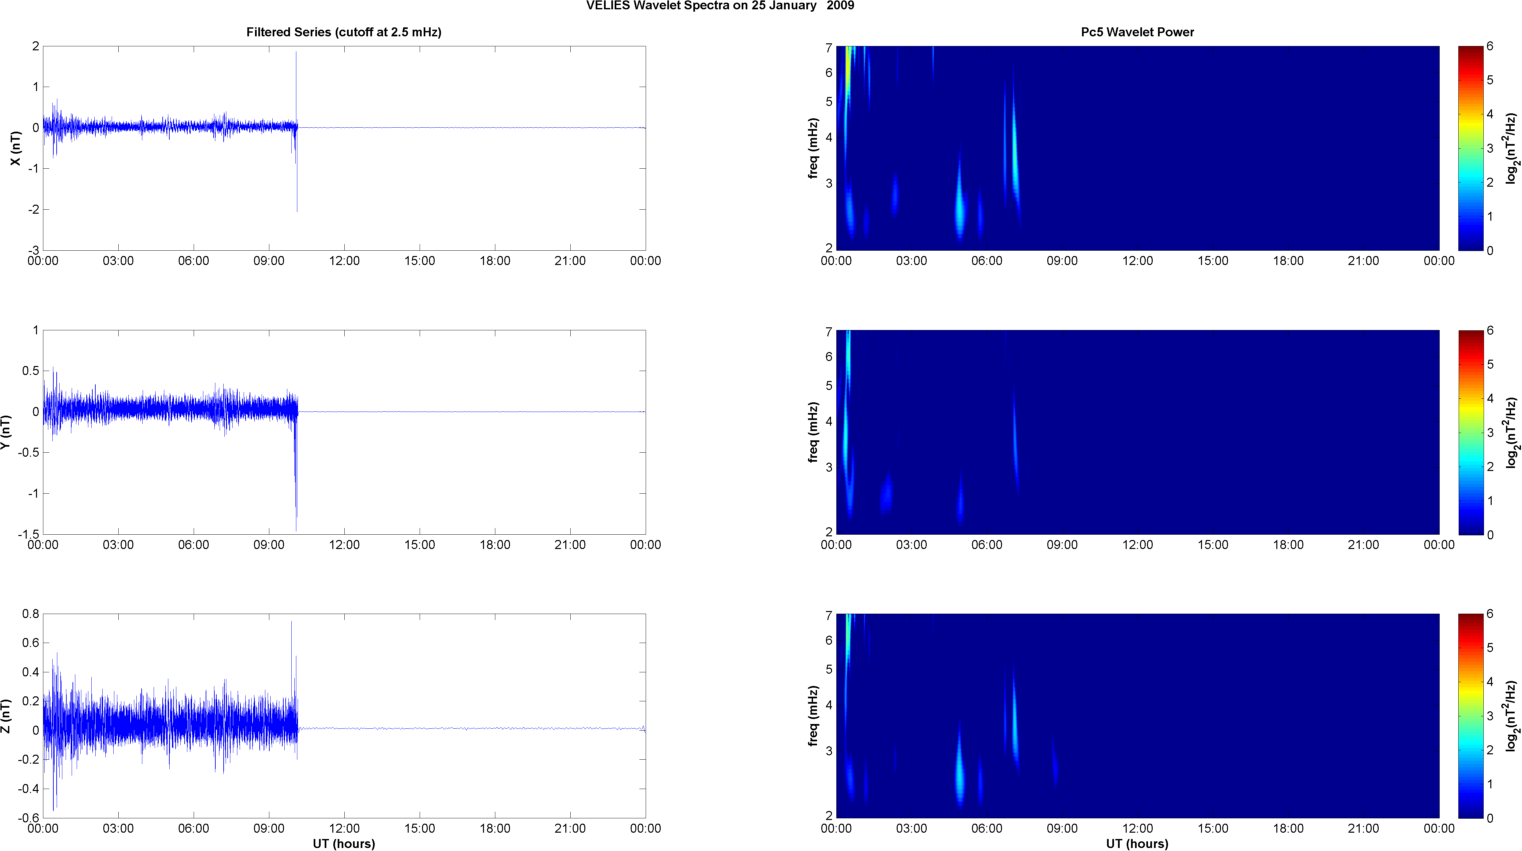Click log2(nT²/Hz) label beside middle colorbar
This screenshot has height=851, width=1522.
point(1512,432)
